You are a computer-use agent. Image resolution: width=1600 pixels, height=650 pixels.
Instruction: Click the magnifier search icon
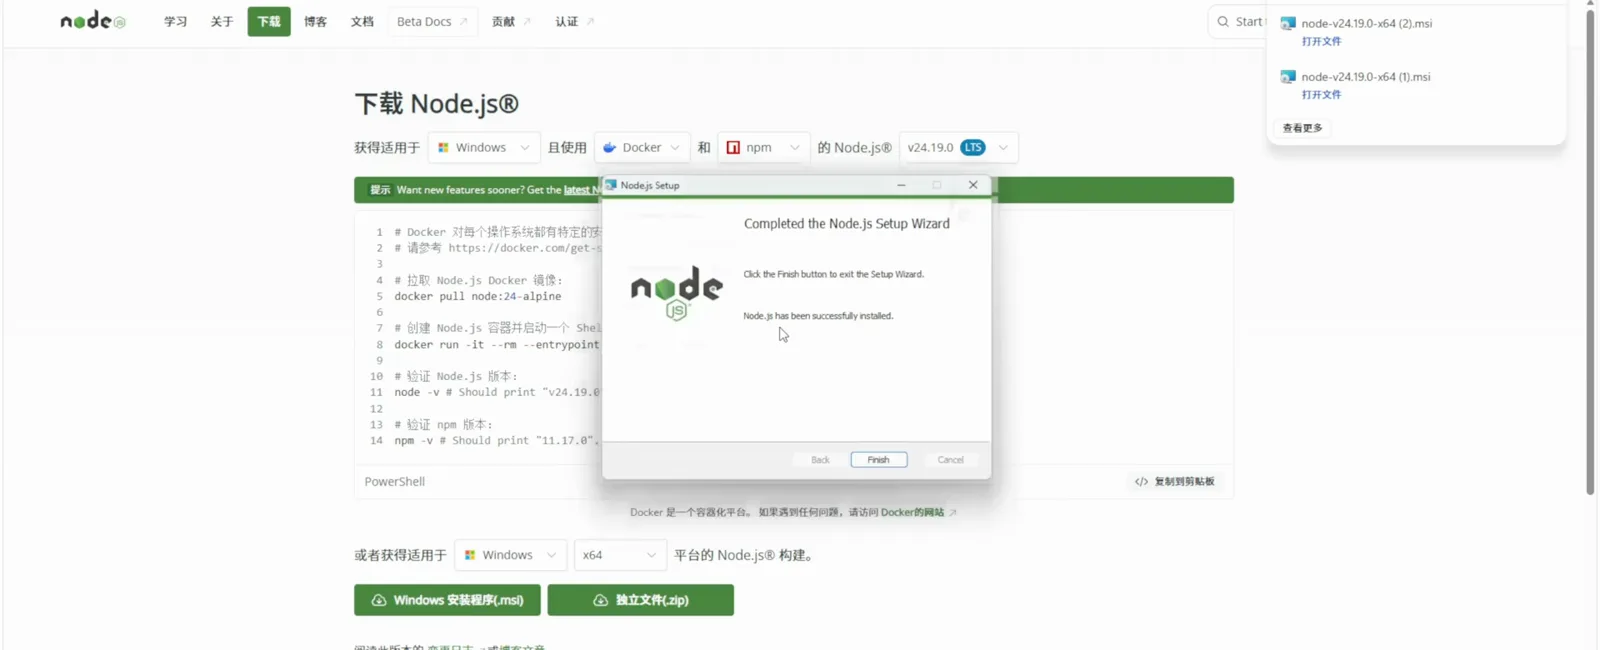point(1223,21)
